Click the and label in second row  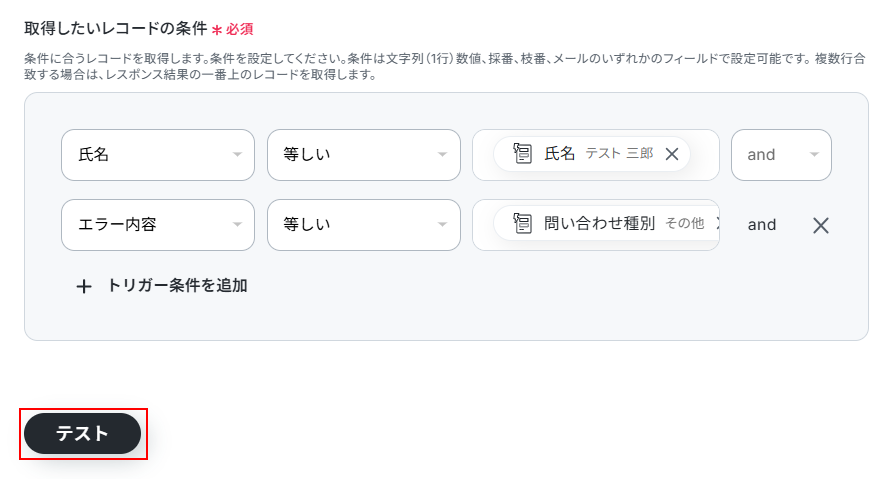pyautogui.click(x=762, y=225)
